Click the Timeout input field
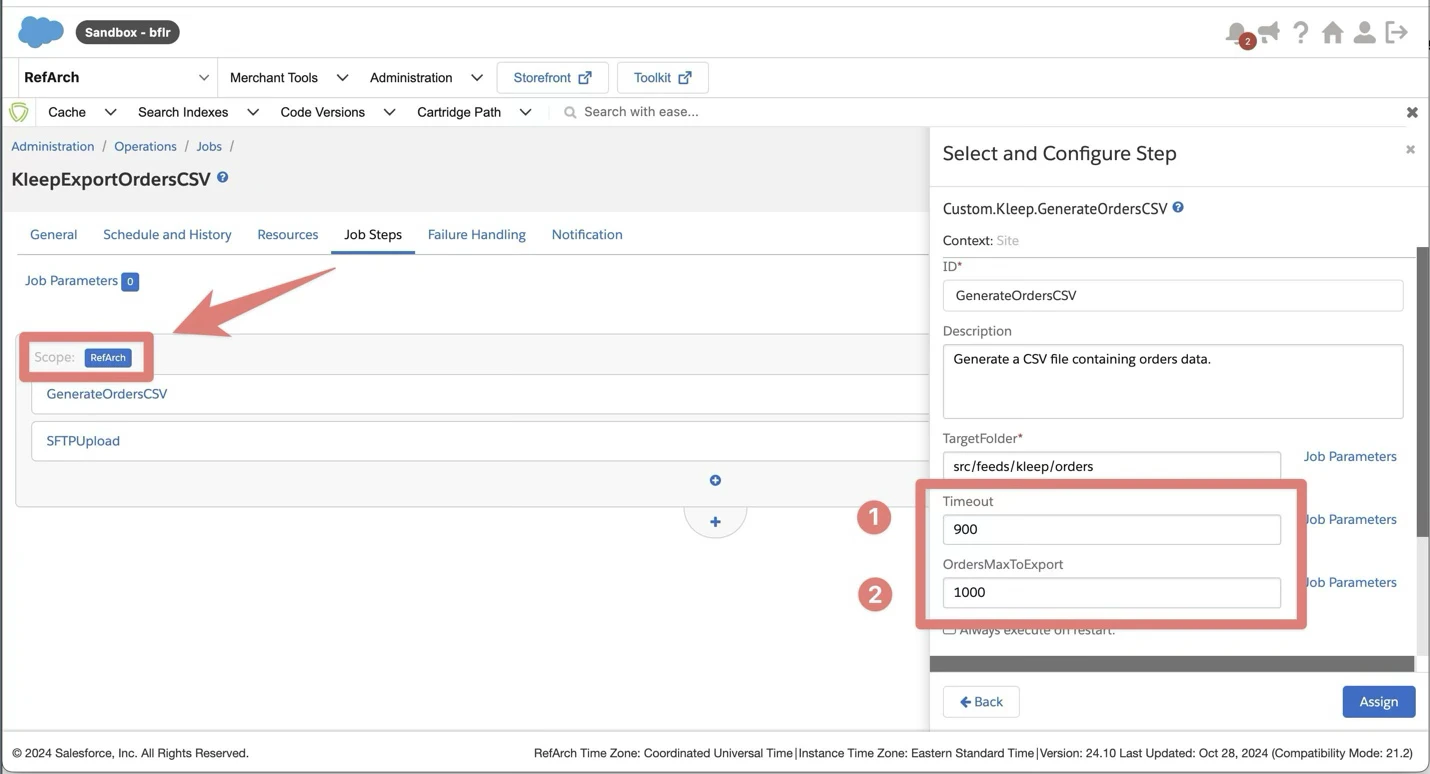The width and height of the screenshot is (1430, 774). click(x=1111, y=530)
